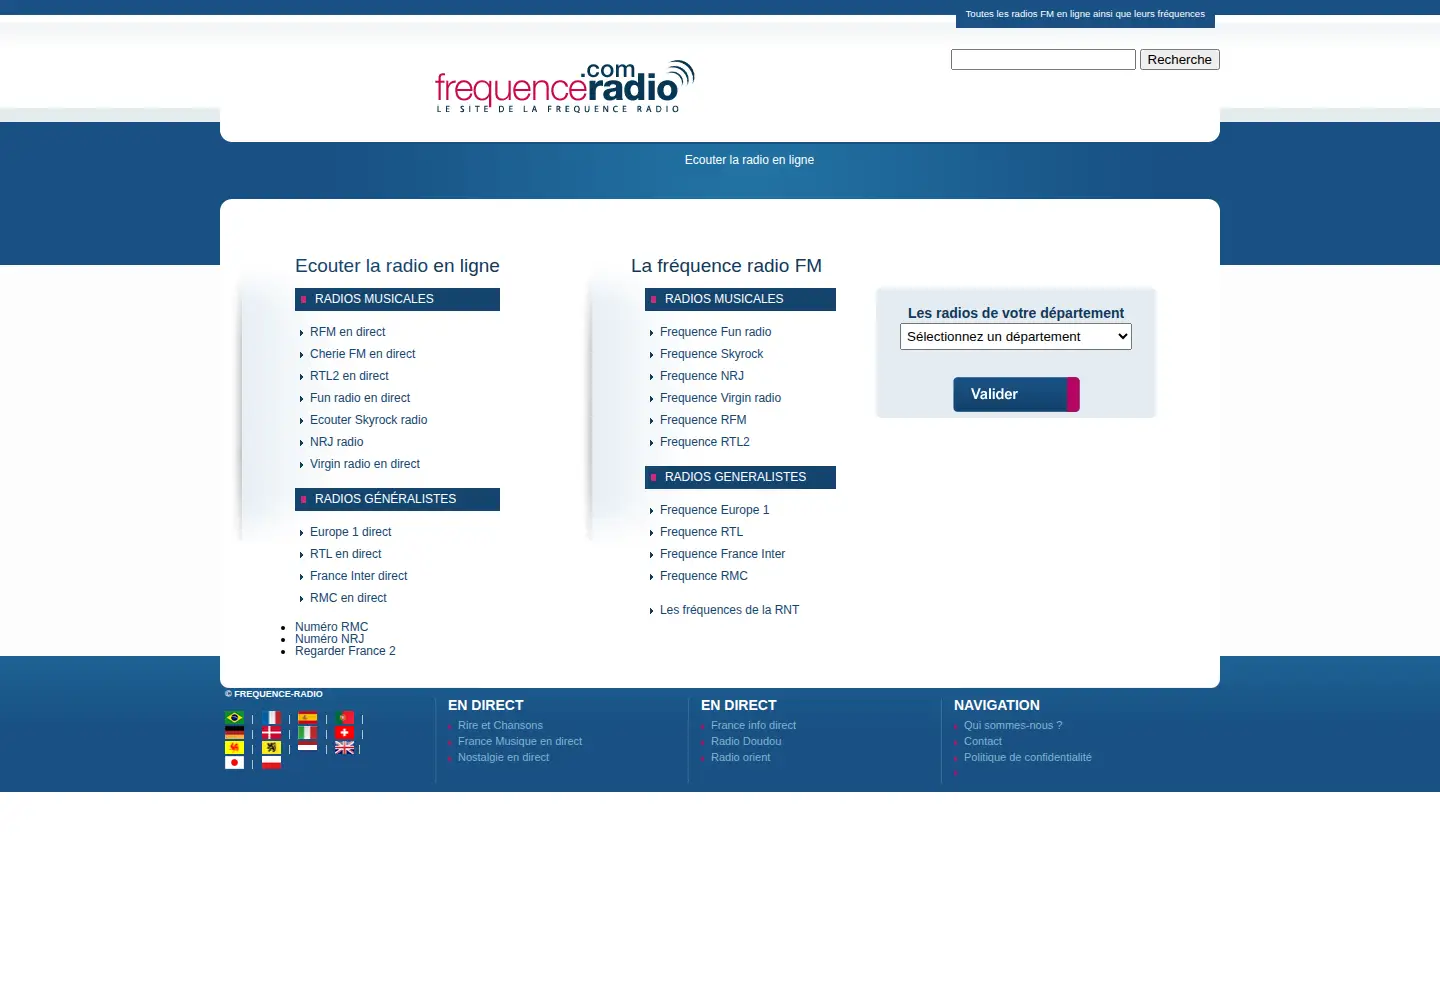
Task: Open 'Politique de confidentialité' footer link
Action: coord(1027,757)
